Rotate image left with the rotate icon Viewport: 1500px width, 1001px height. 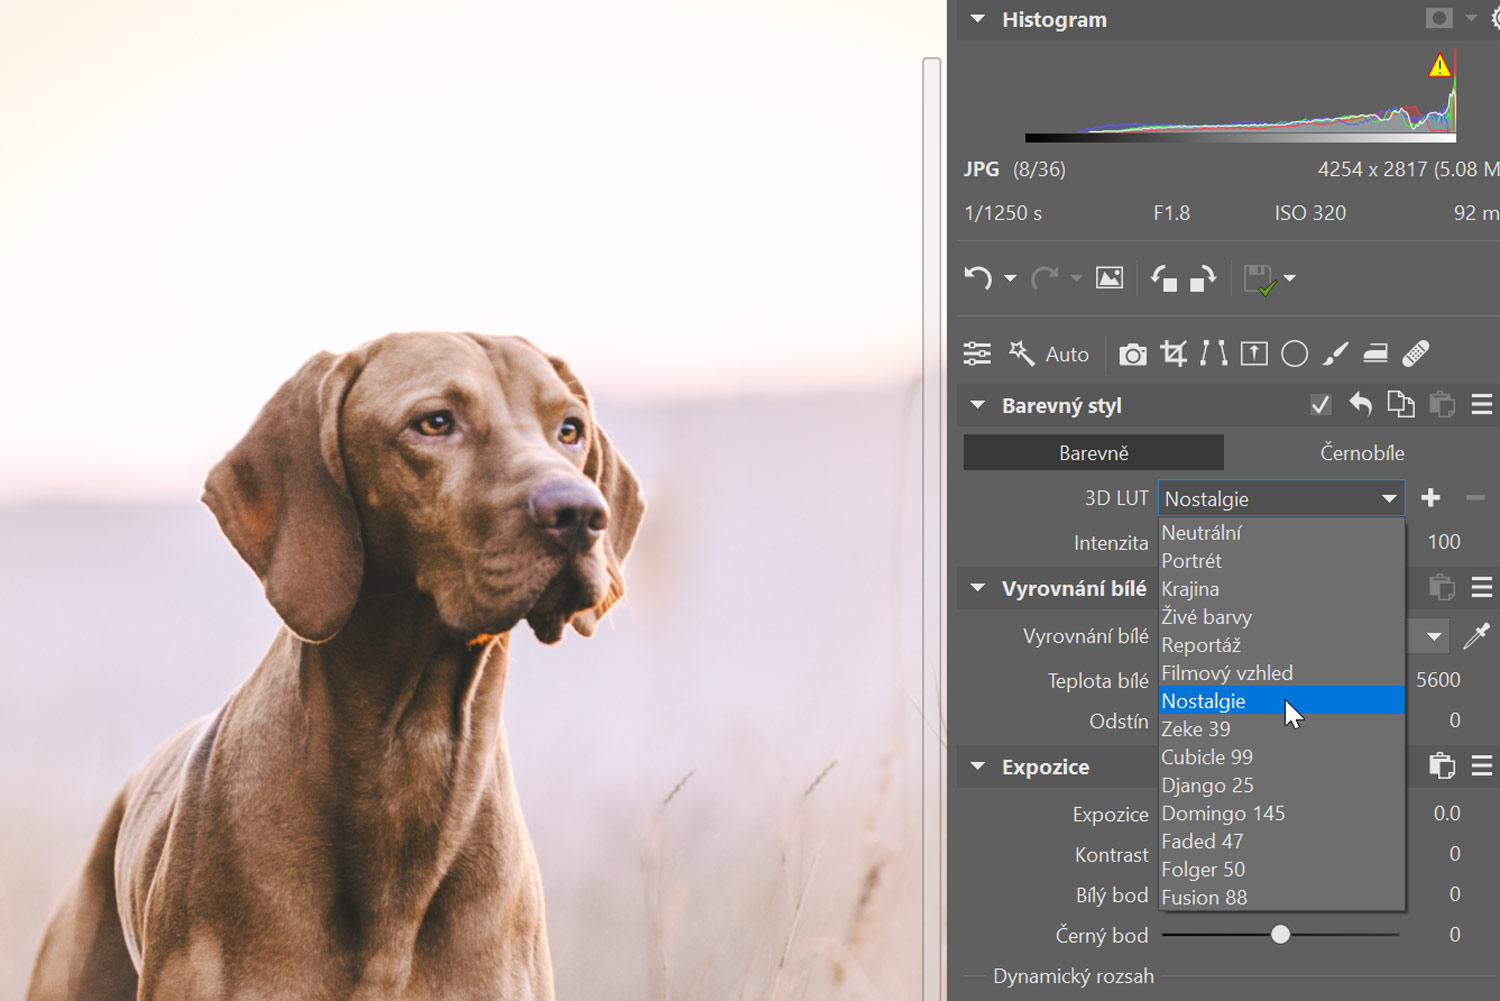(1163, 279)
